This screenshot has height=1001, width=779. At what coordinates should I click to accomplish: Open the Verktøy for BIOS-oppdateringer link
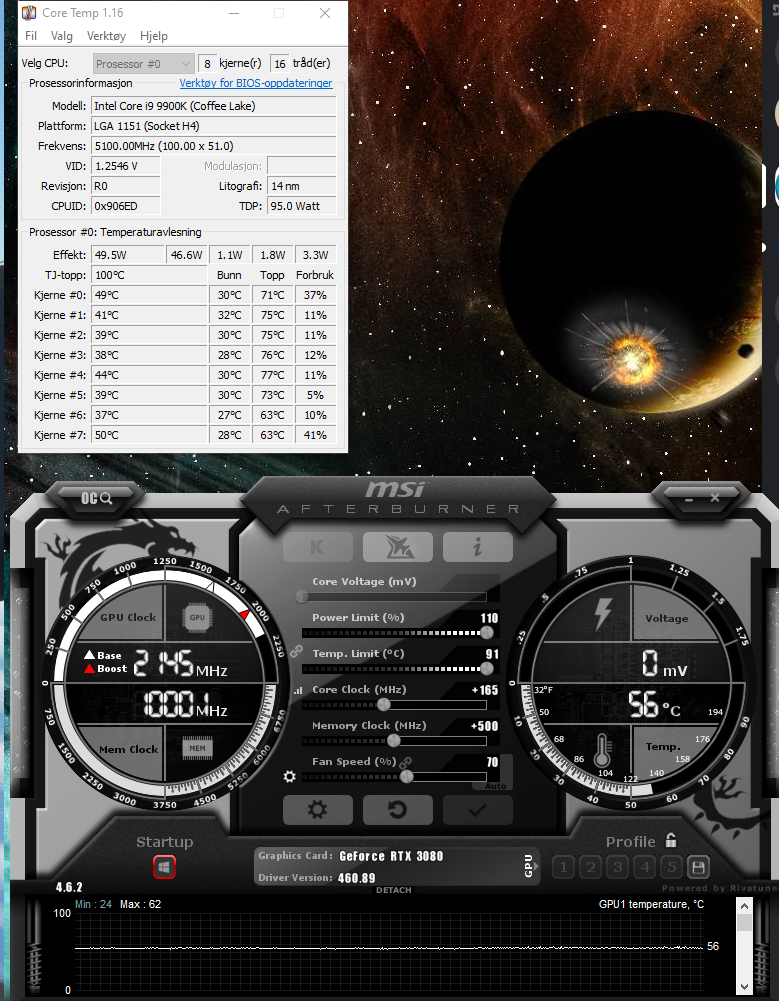[255, 83]
